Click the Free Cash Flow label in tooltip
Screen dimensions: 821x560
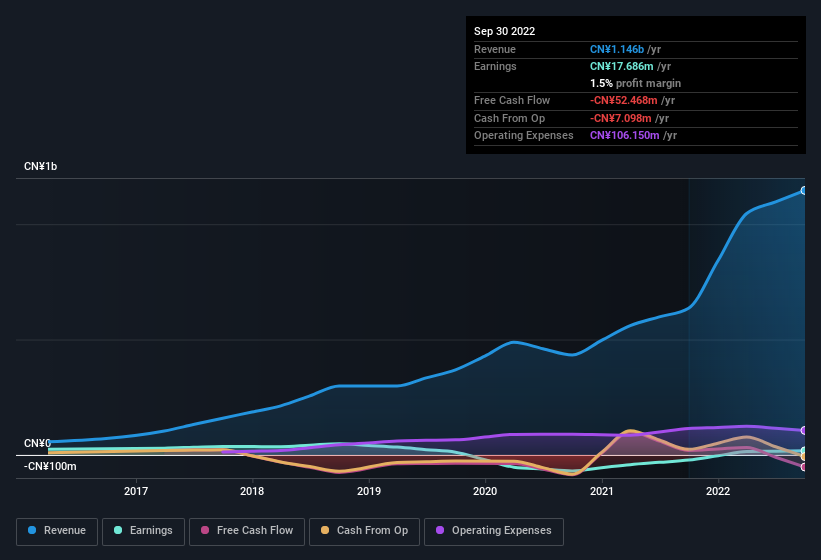pyautogui.click(x=512, y=100)
